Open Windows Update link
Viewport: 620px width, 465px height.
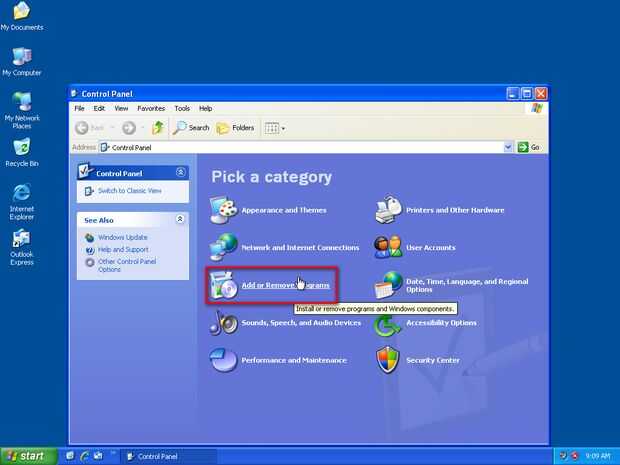[123, 237]
